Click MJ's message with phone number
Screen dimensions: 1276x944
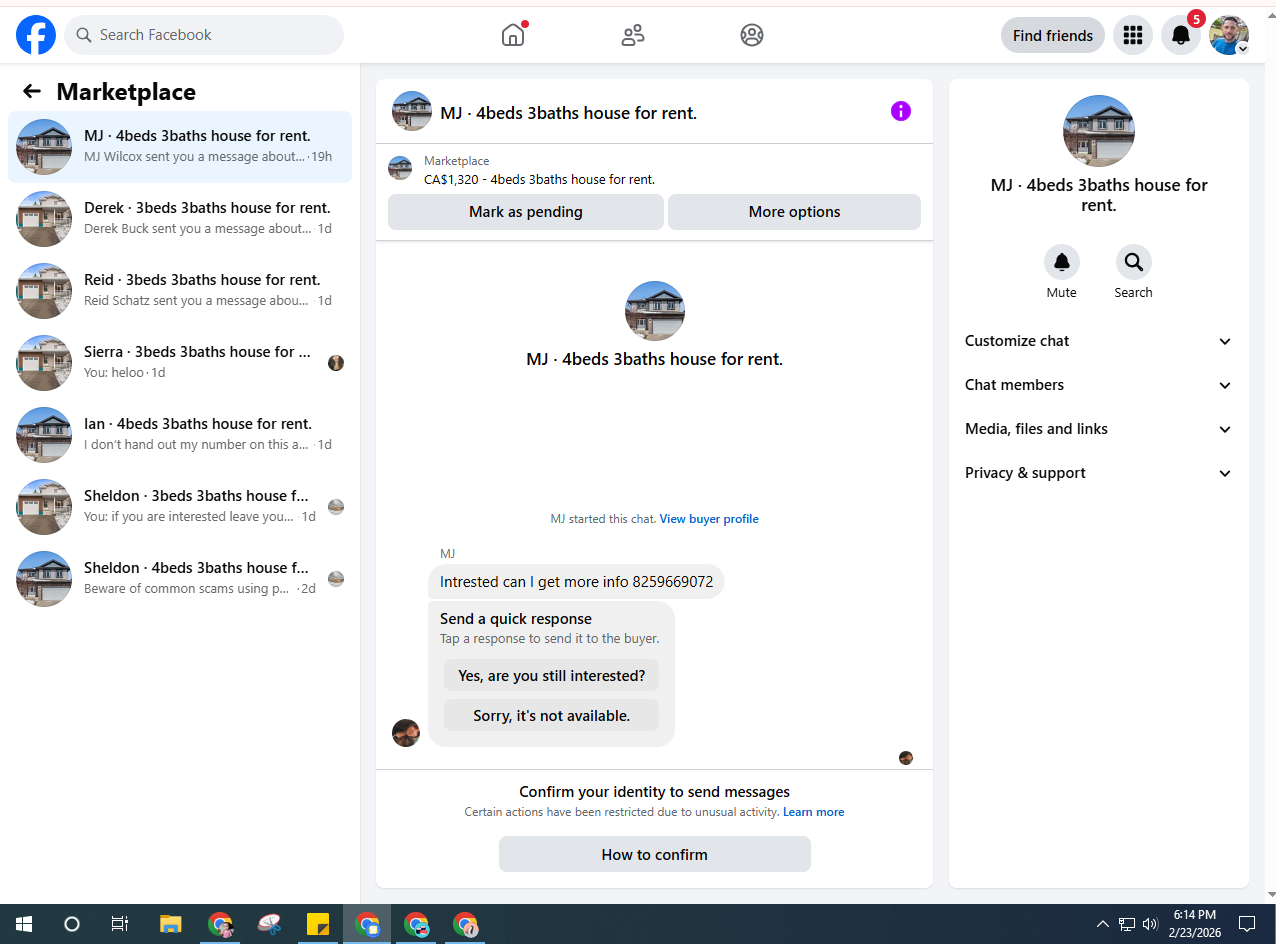tap(576, 582)
